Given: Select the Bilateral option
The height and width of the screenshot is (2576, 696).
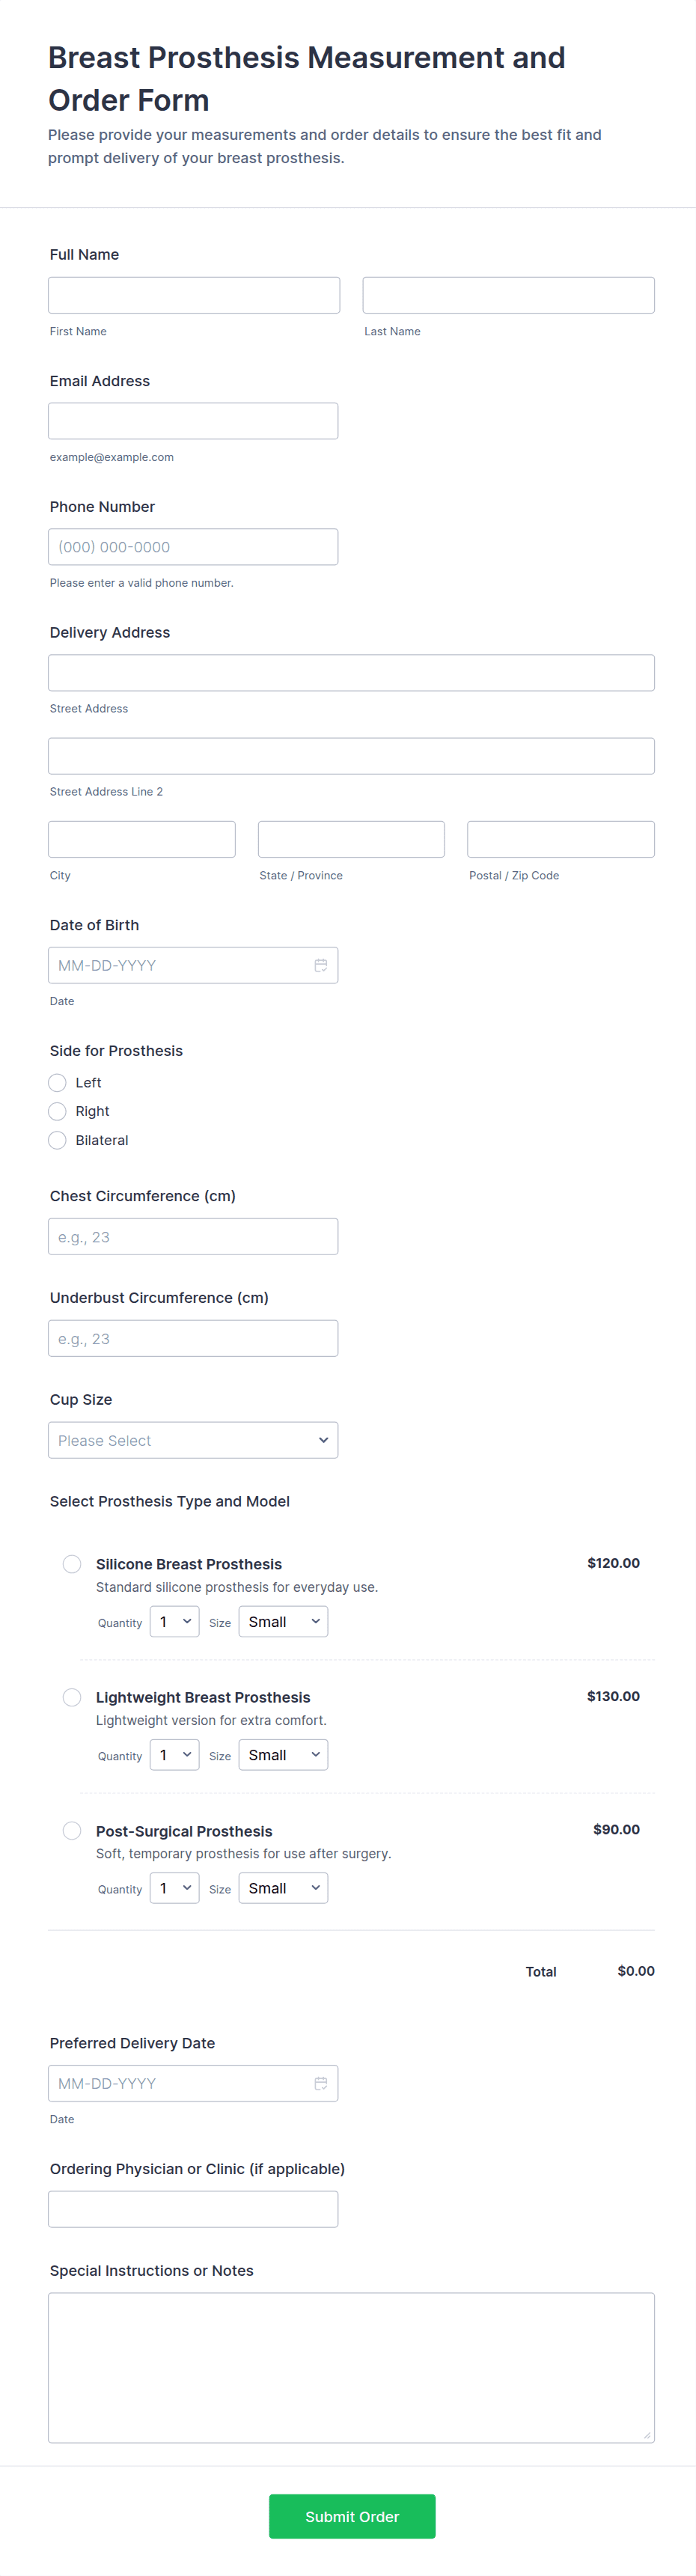Looking at the screenshot, I should [x=58, y=1140].
